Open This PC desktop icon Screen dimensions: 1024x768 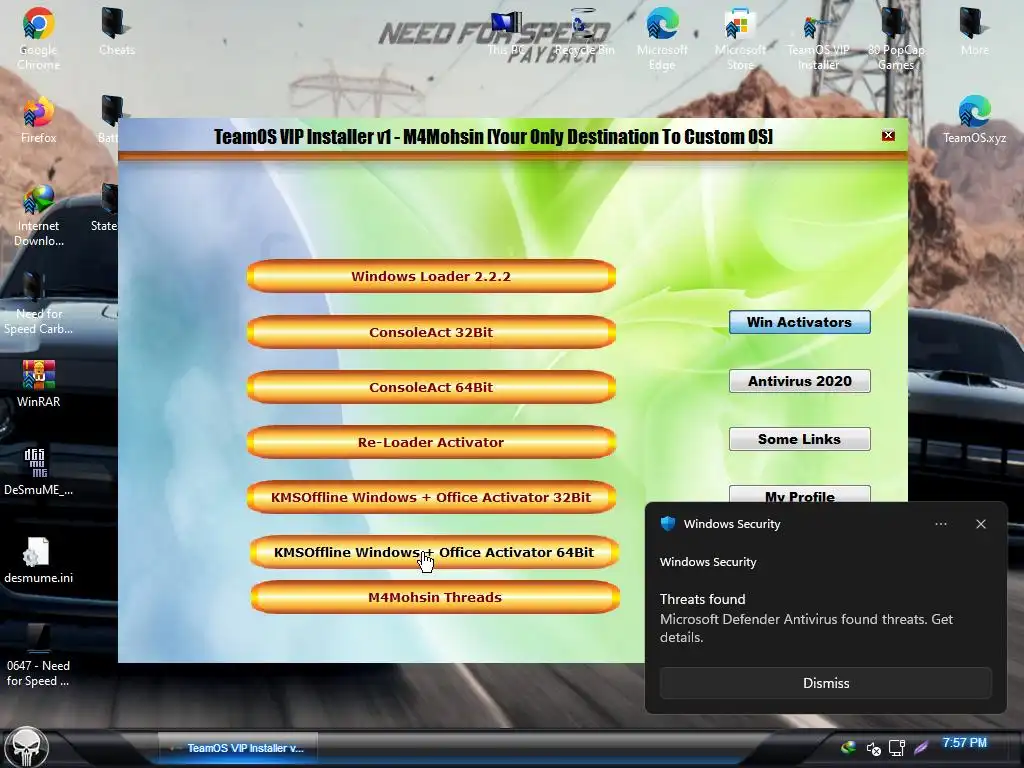(507, 31)
